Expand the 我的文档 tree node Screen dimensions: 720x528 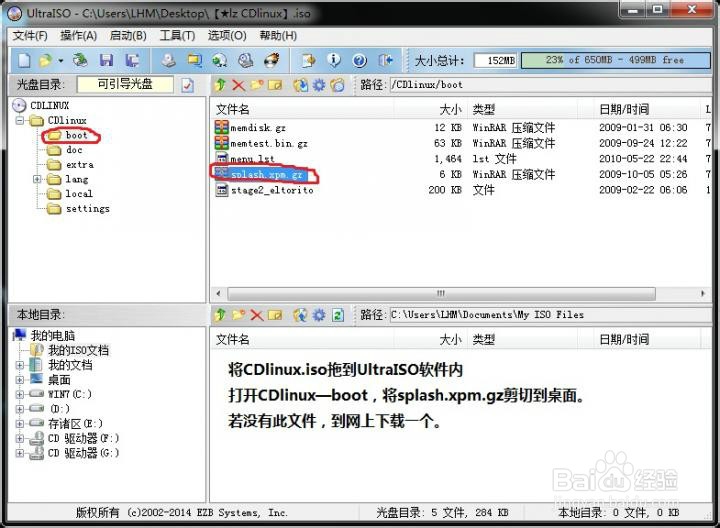pos(20,365)
